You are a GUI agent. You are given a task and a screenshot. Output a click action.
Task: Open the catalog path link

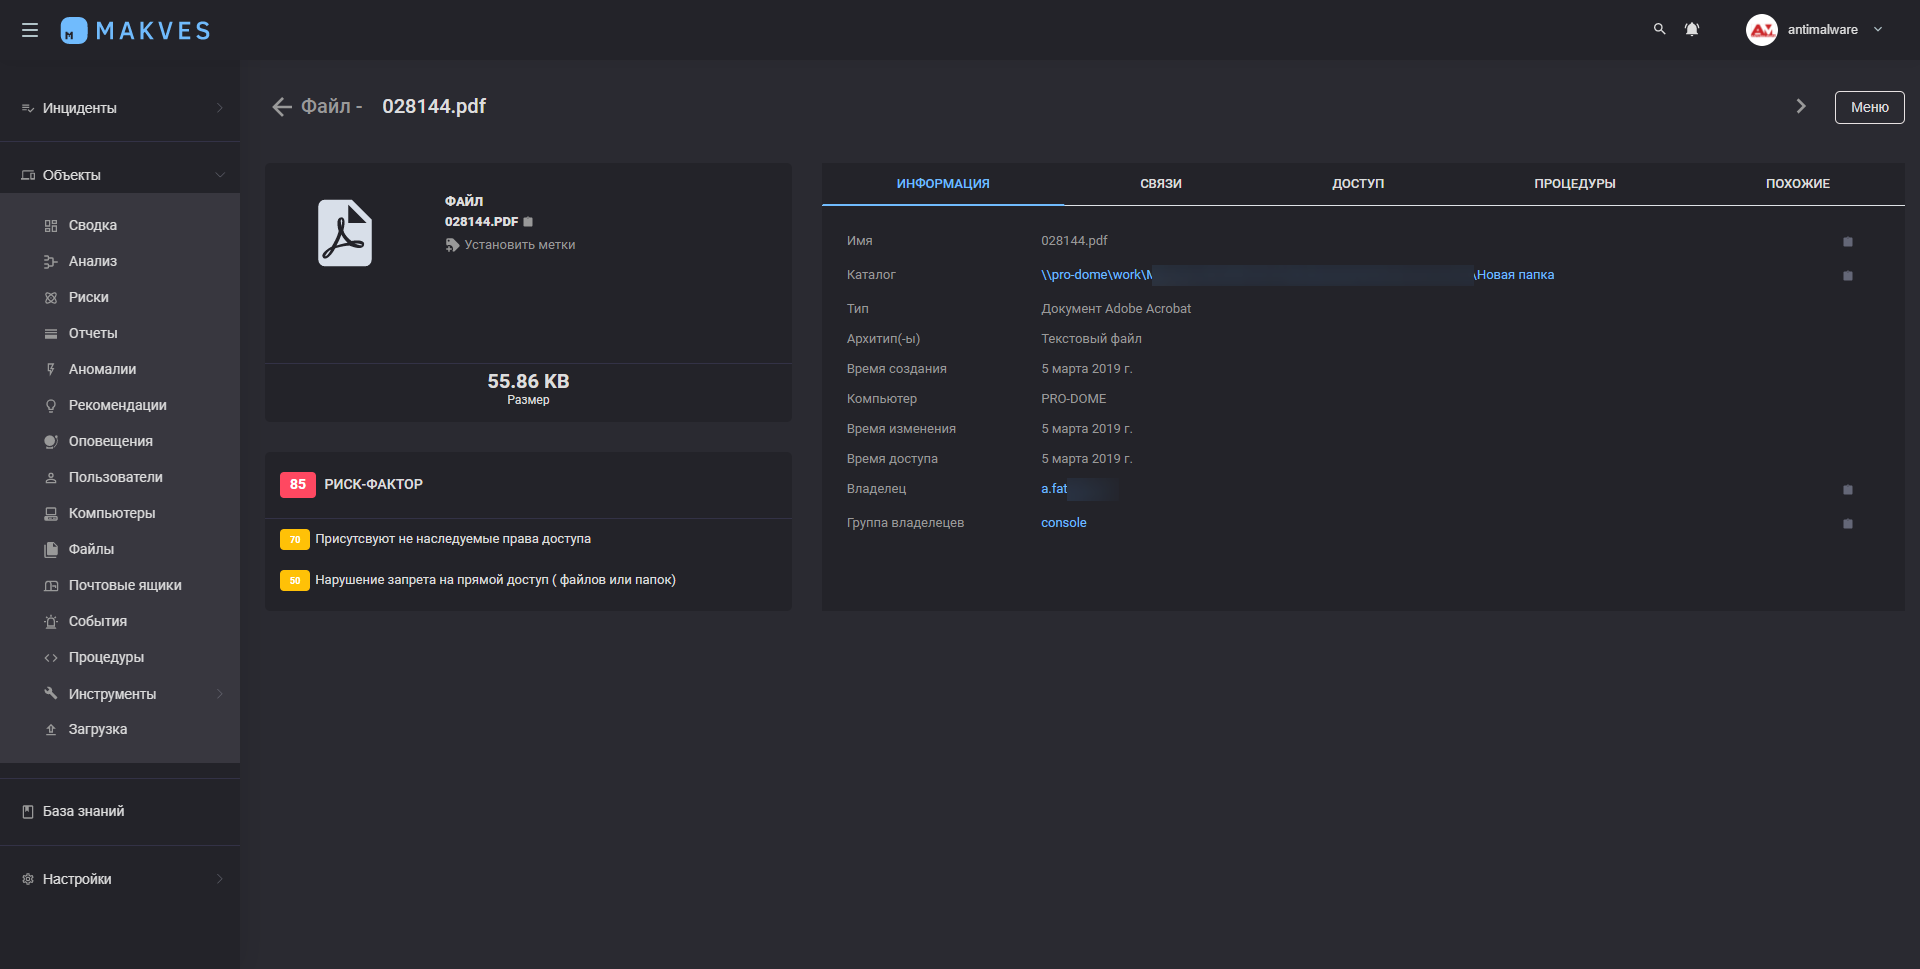(1297, 275)
